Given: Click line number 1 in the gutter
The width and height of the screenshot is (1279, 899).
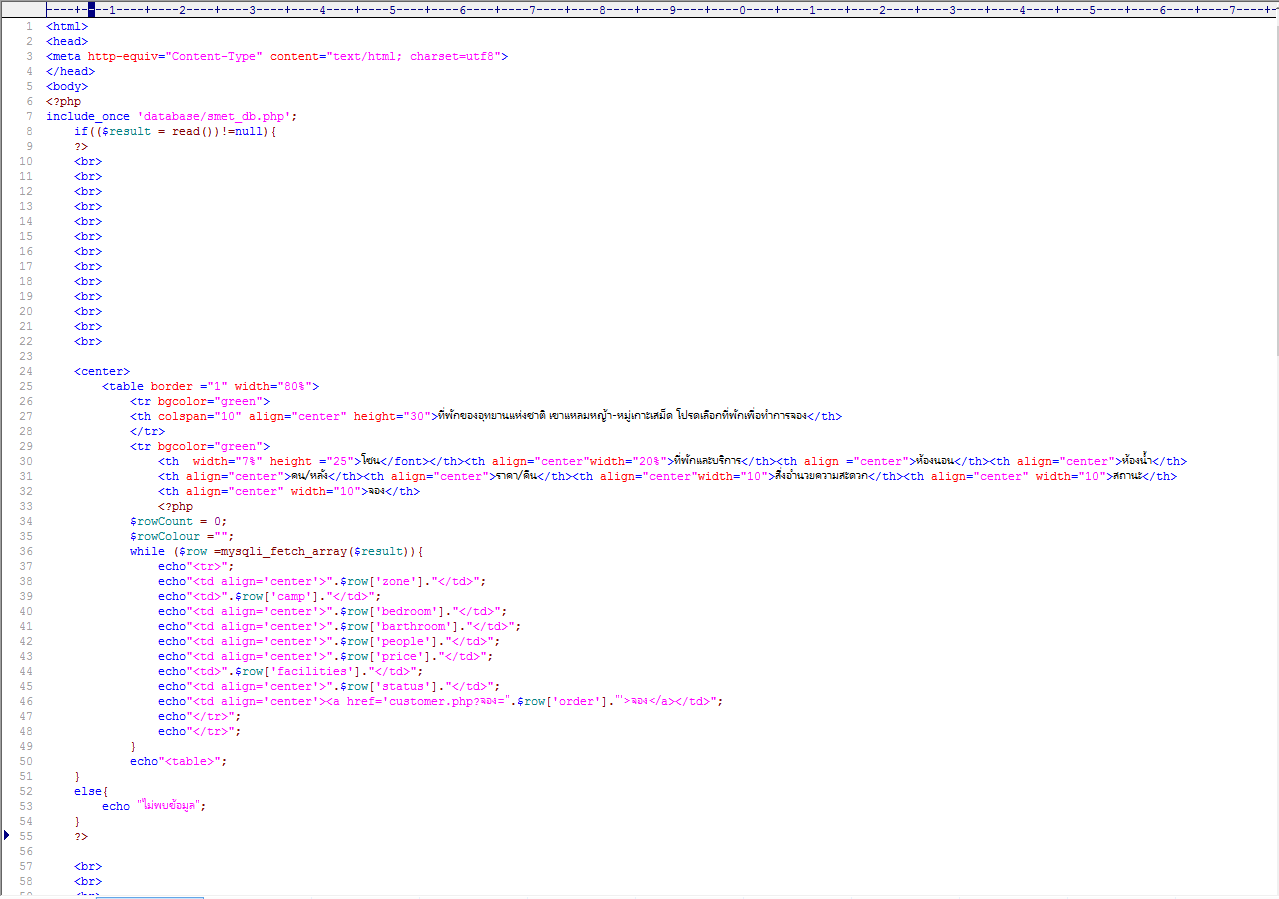Looking at the screenshot, I should tap(29, 26).
